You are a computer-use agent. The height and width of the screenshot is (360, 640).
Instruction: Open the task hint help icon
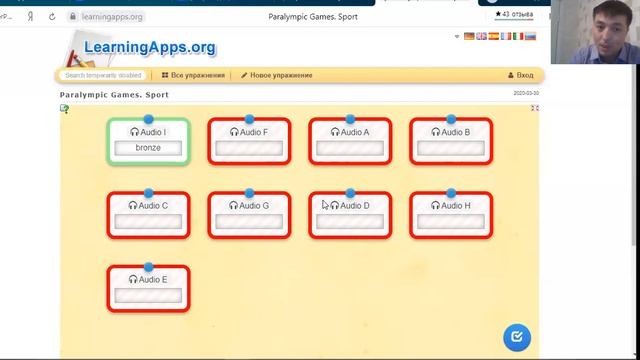64,109
